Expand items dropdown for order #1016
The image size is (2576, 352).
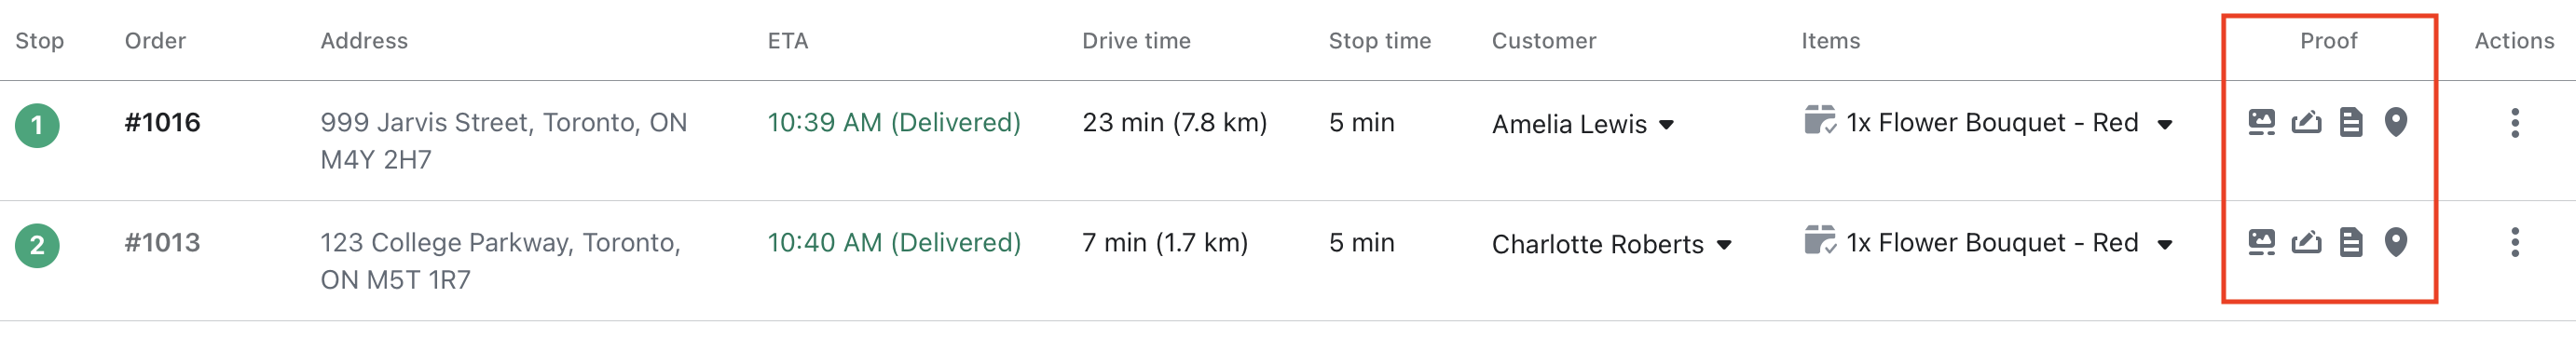click(x=2165, y=125)
